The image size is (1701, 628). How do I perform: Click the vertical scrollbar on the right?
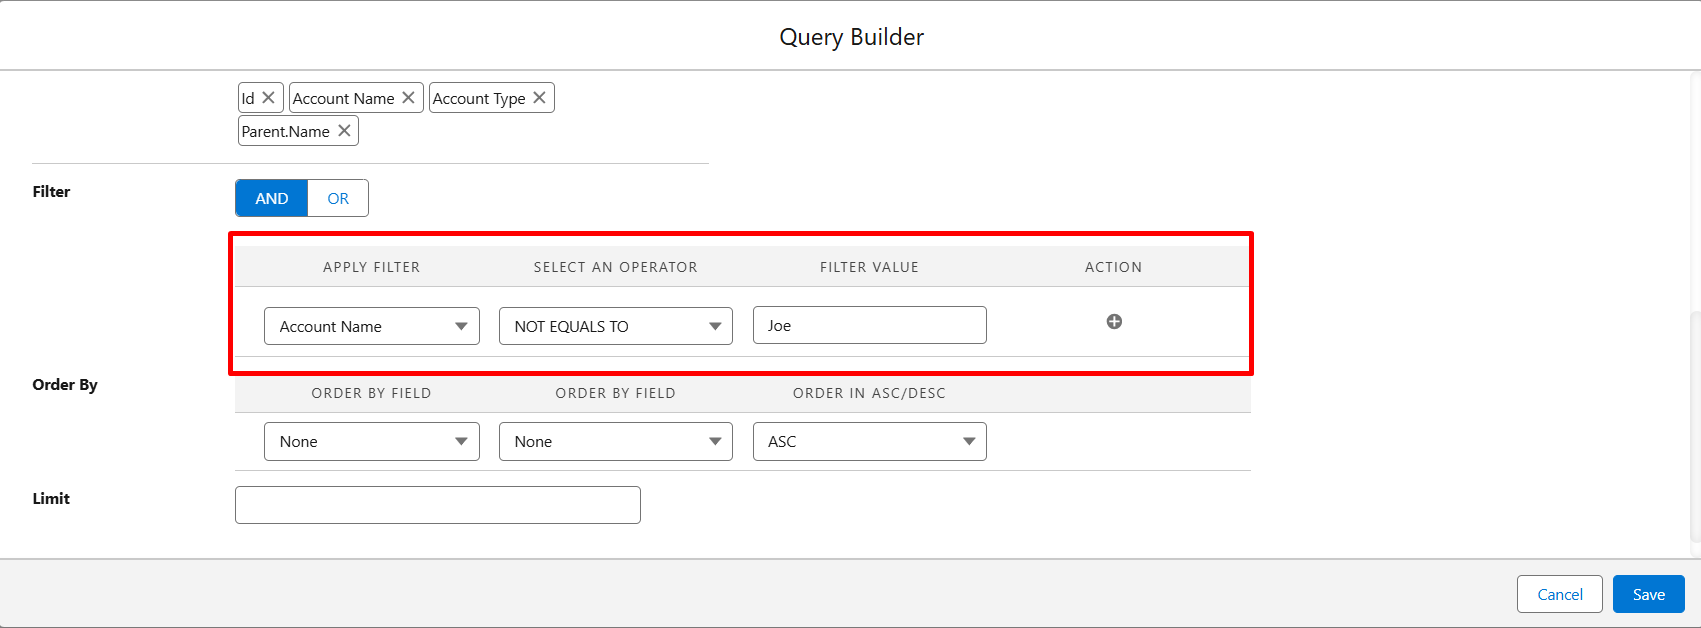tap(1695, 428)
